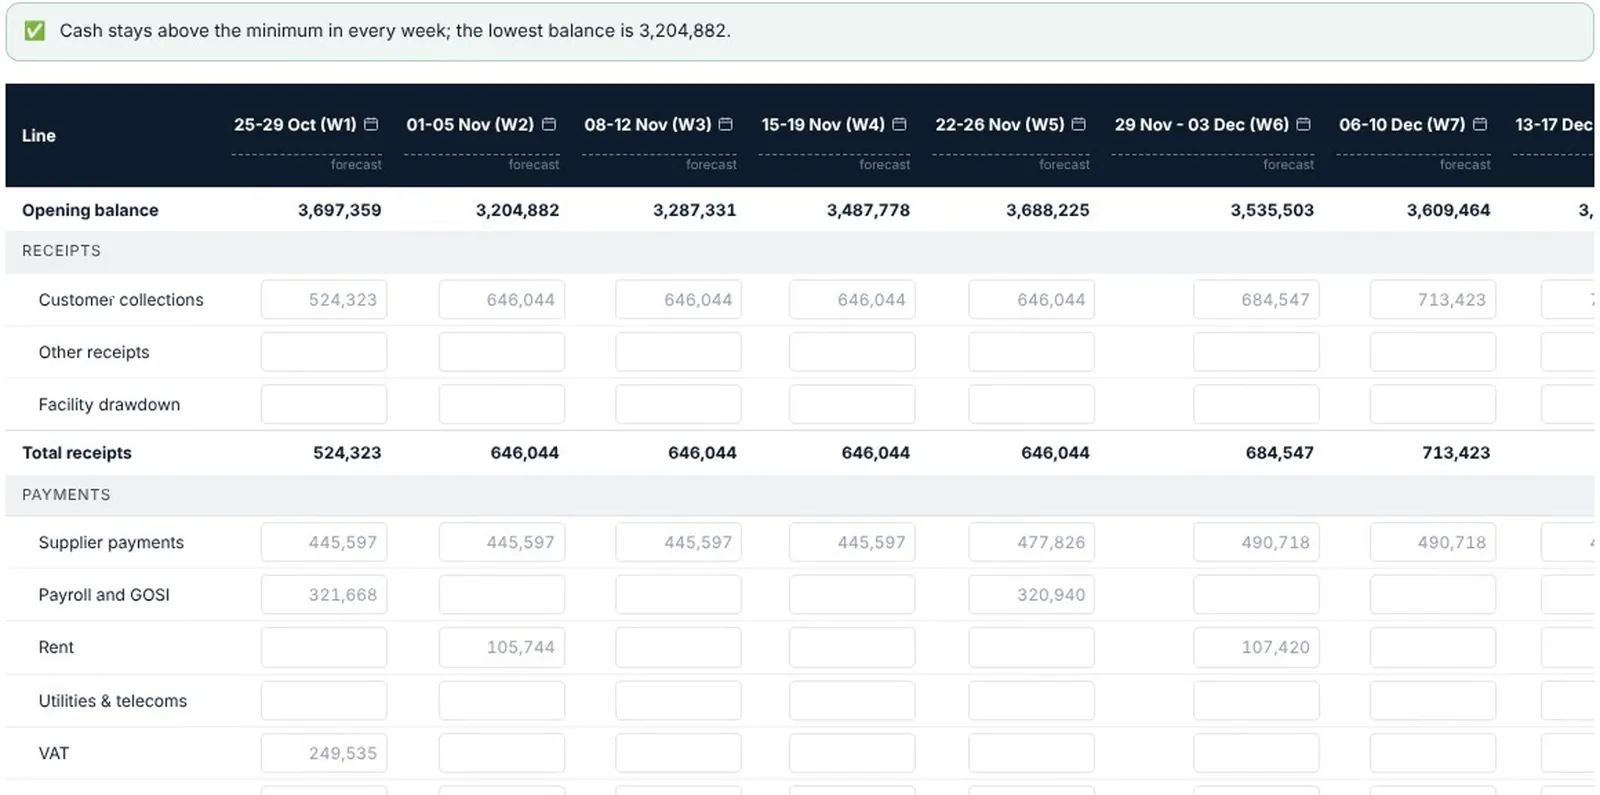The height and width of the screenshot is (795, 1600).
Task: Click total receipts value 684,547 in W6
Action: click(1279, 453)
